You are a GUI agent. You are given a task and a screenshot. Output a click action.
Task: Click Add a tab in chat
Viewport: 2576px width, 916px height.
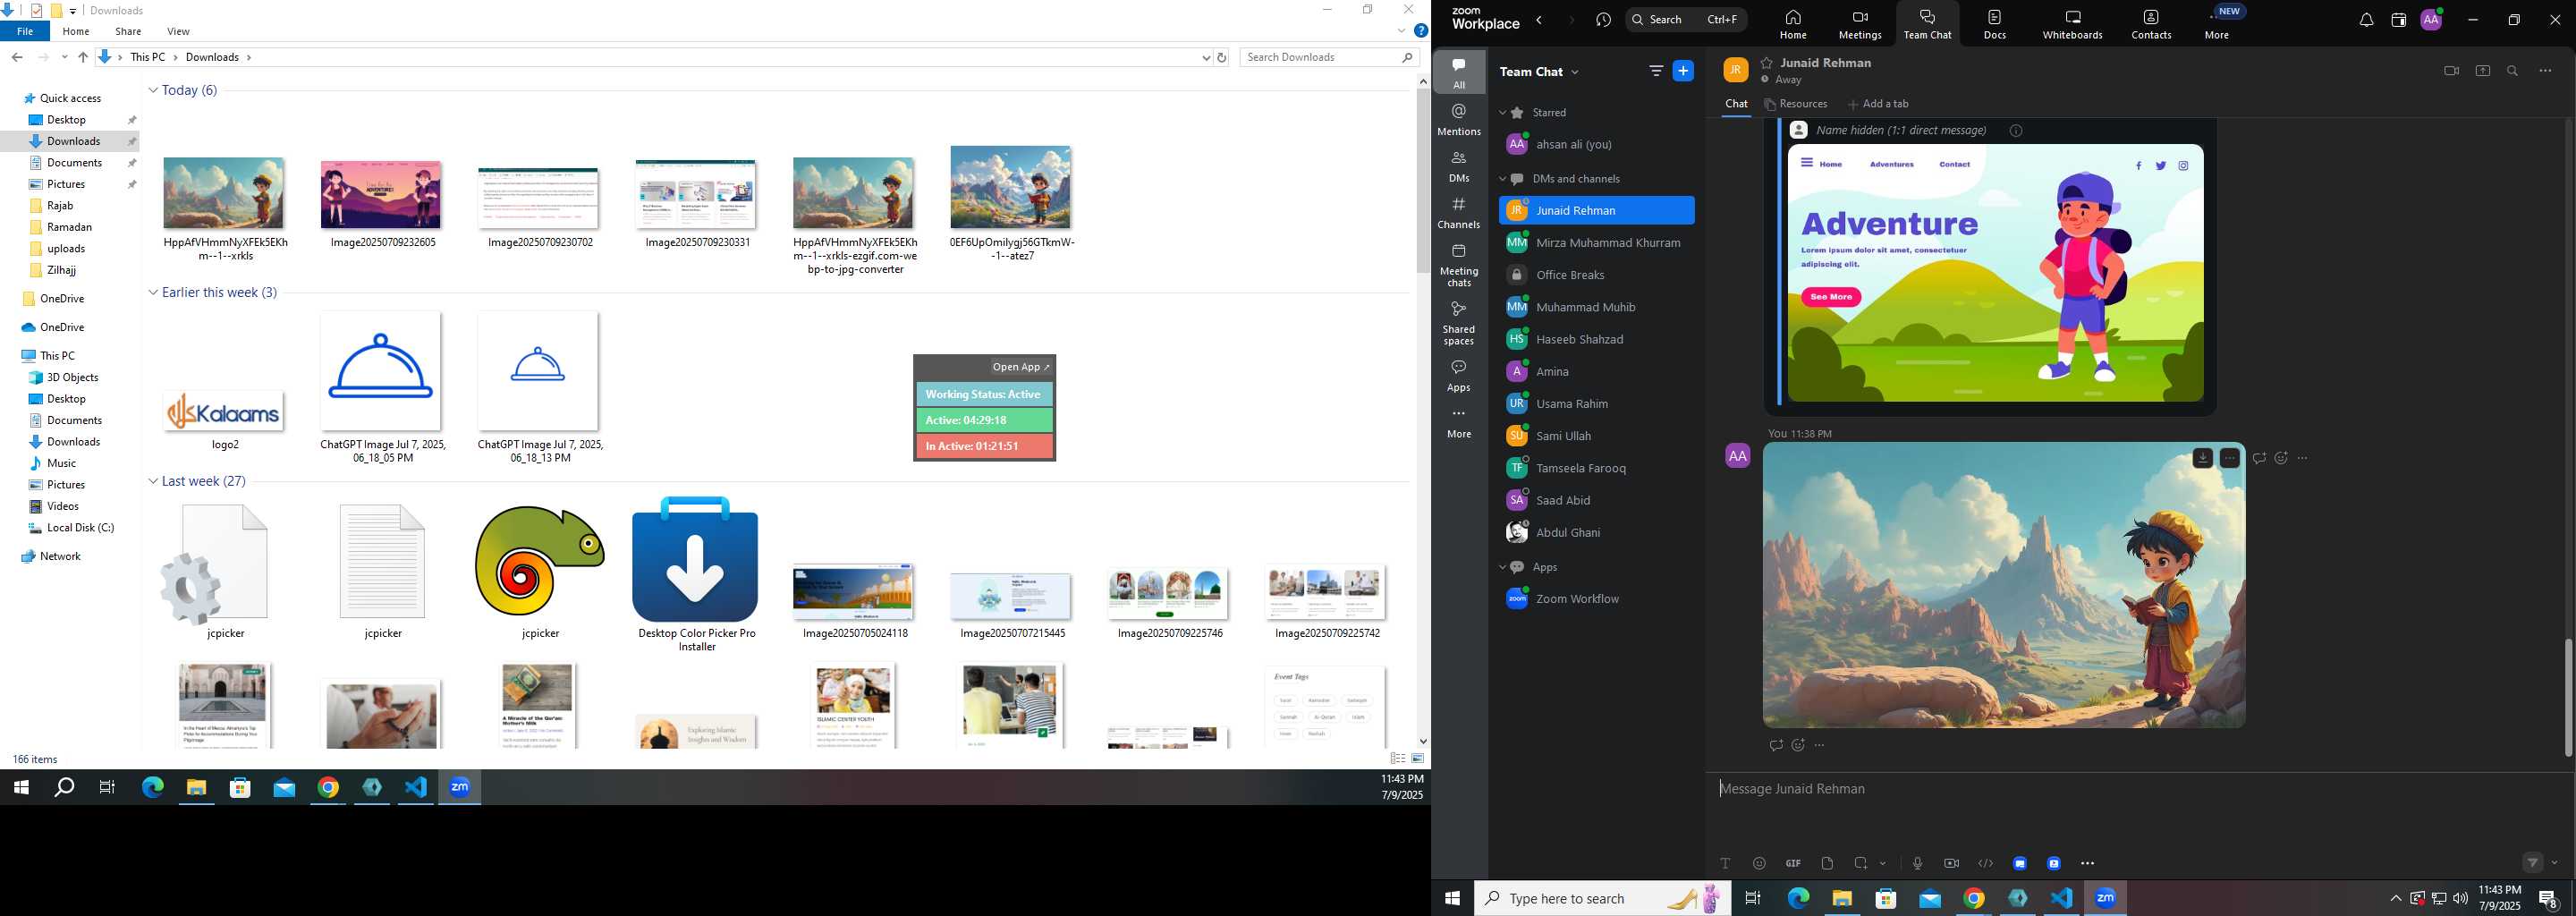(1878, 104)
